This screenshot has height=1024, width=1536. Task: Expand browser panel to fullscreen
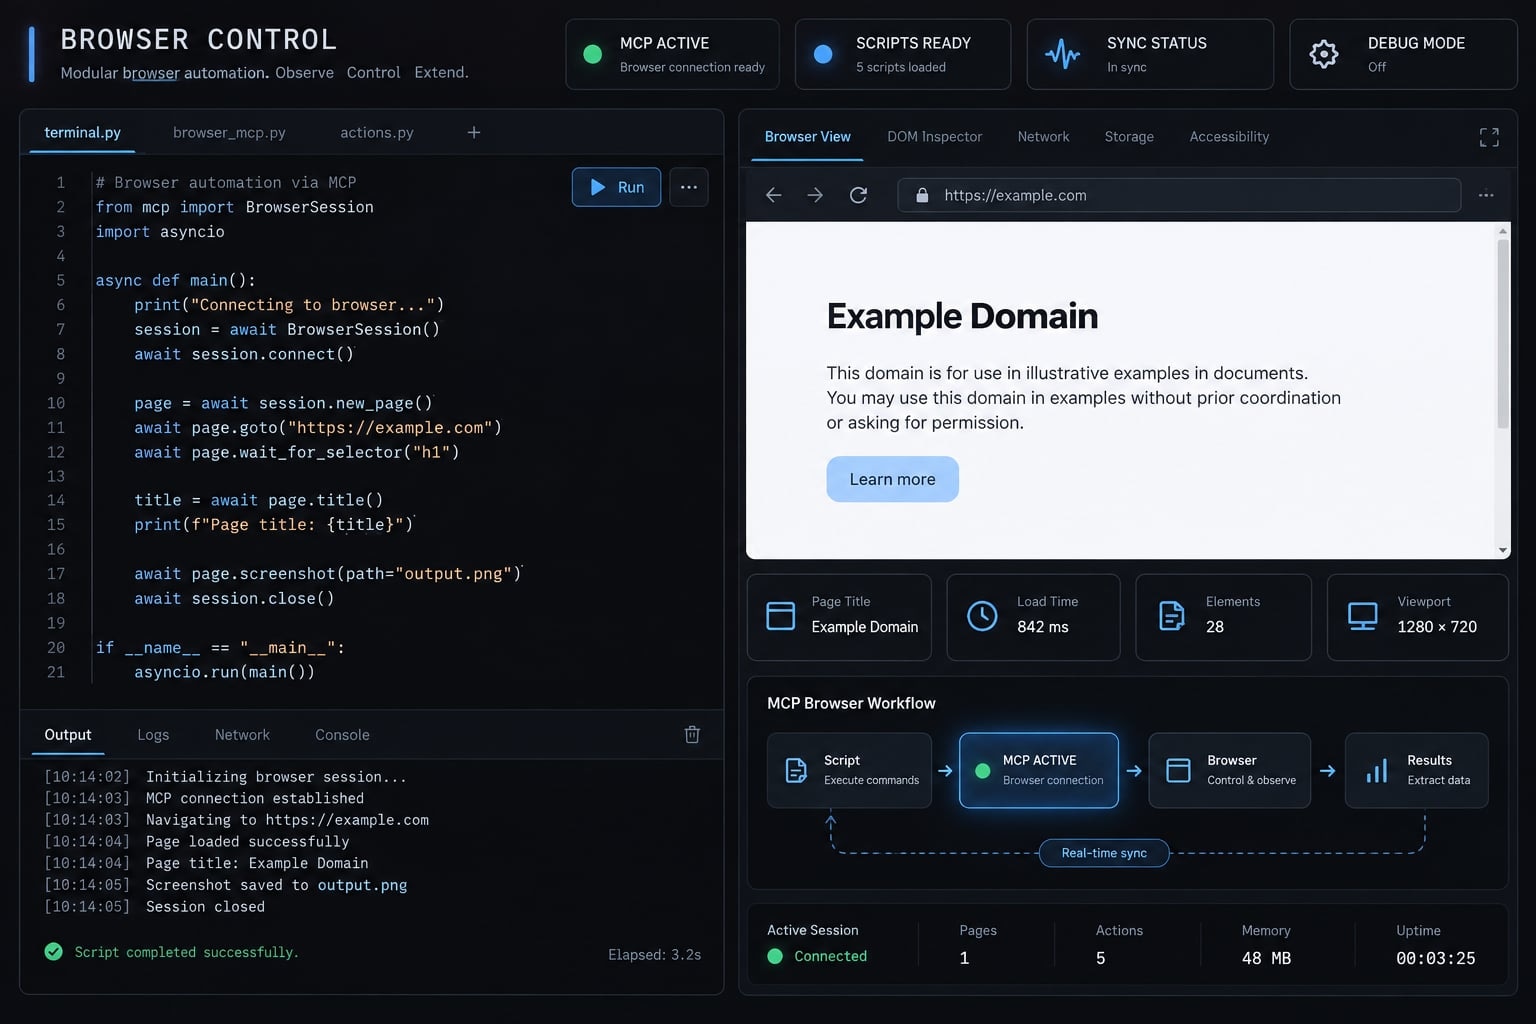pyautogui.click(x=1489, y=137)
